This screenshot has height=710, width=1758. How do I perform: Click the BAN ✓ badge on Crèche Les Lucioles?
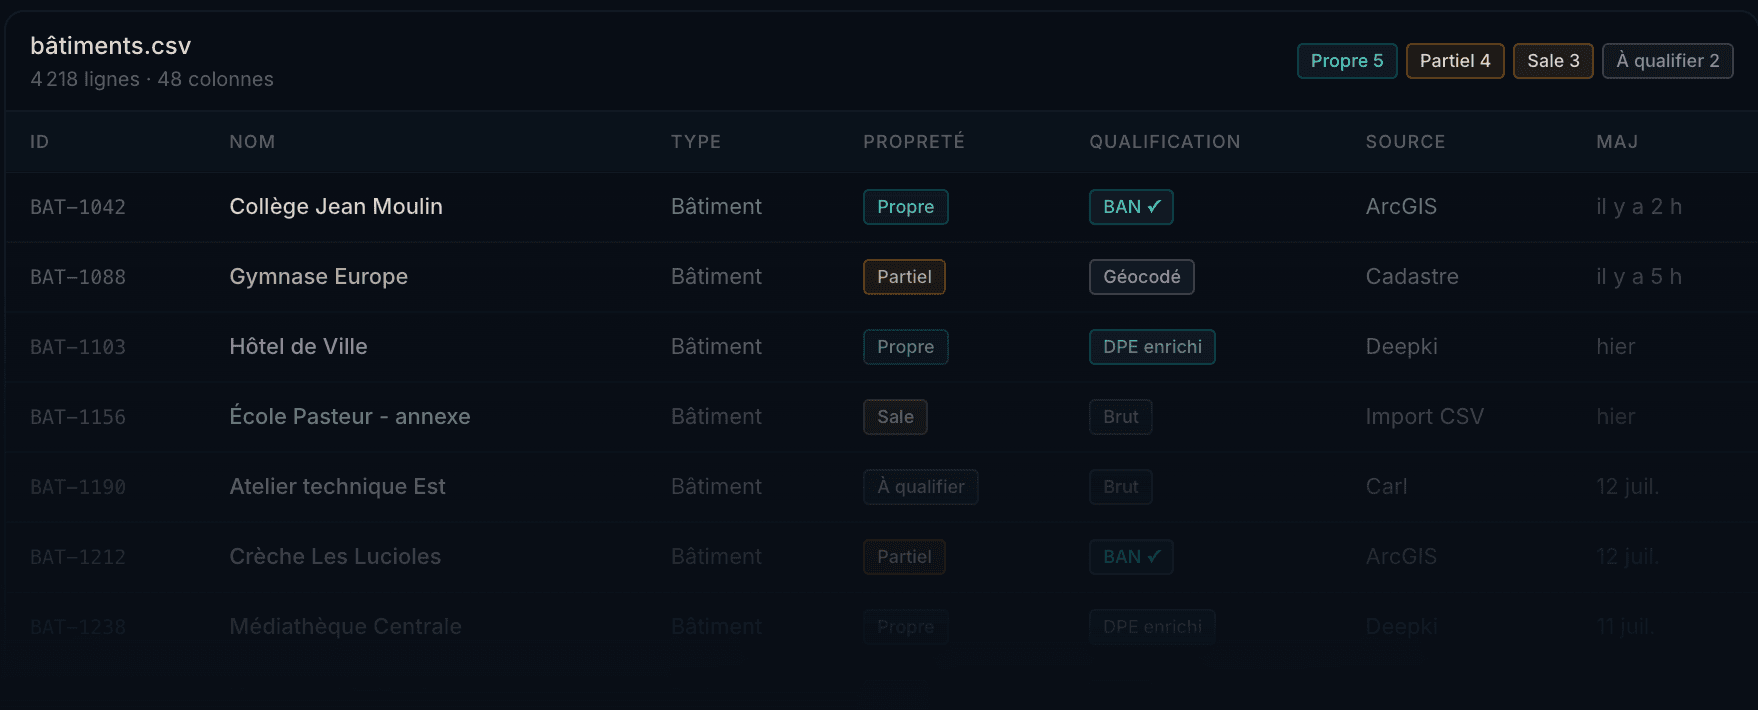pos(1131,557)
